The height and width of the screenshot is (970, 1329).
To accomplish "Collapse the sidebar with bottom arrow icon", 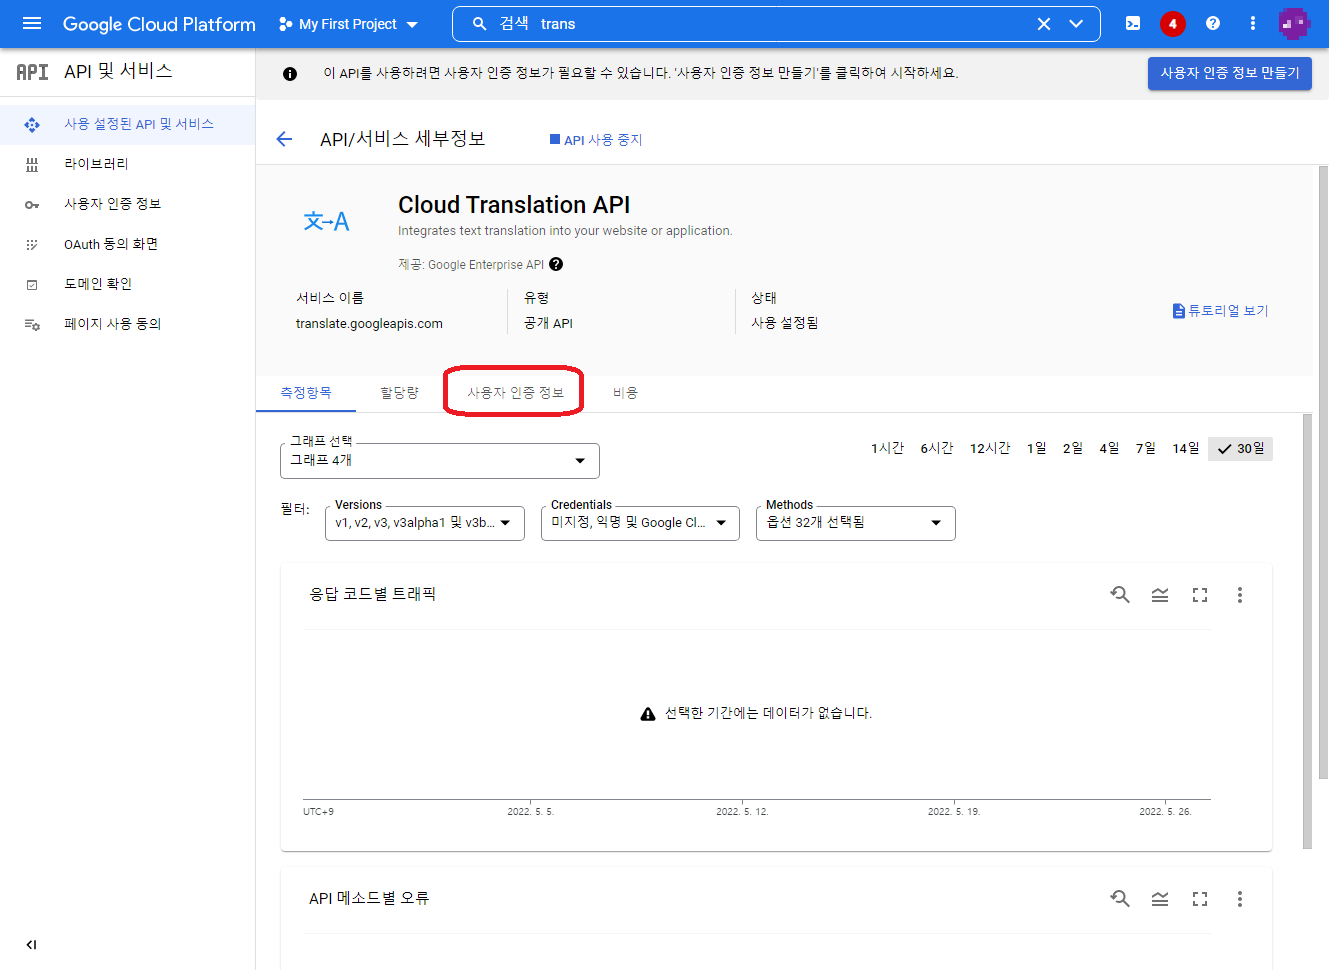I will click(x=31, y=944).
